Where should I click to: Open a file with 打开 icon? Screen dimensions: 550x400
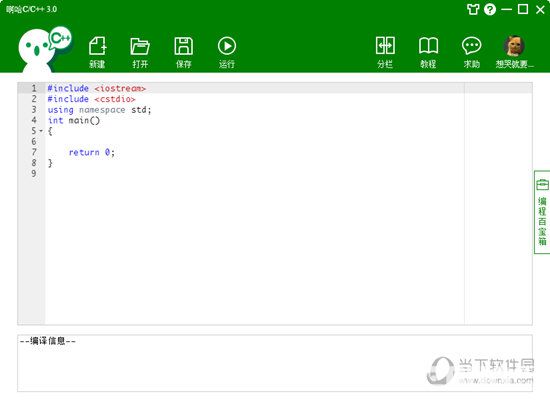[x=140, y=52]
